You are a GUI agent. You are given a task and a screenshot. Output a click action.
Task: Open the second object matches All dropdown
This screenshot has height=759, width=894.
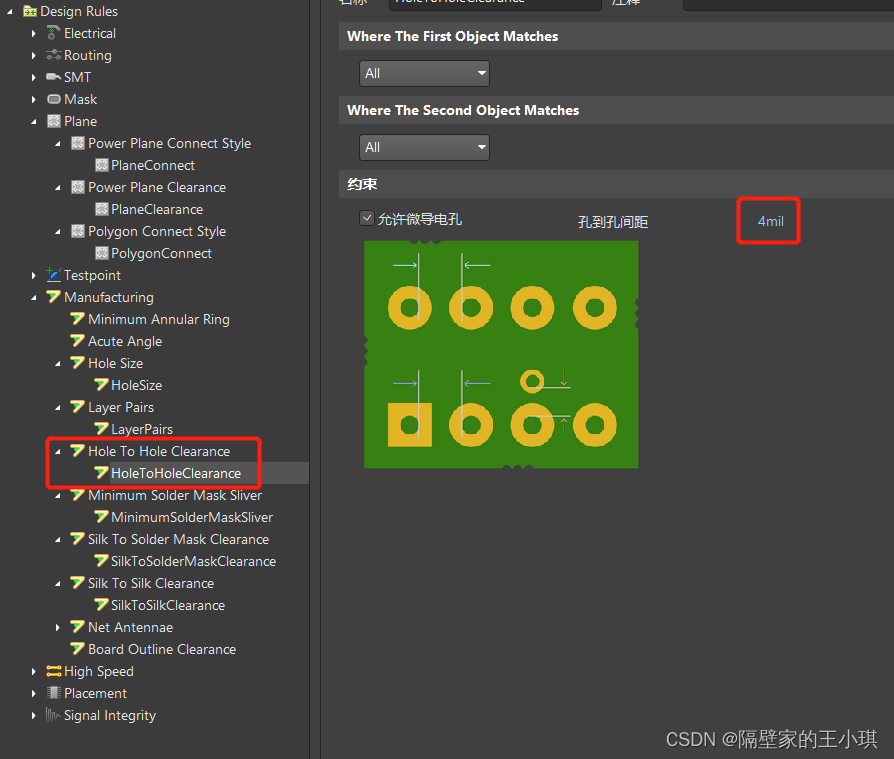424,148
